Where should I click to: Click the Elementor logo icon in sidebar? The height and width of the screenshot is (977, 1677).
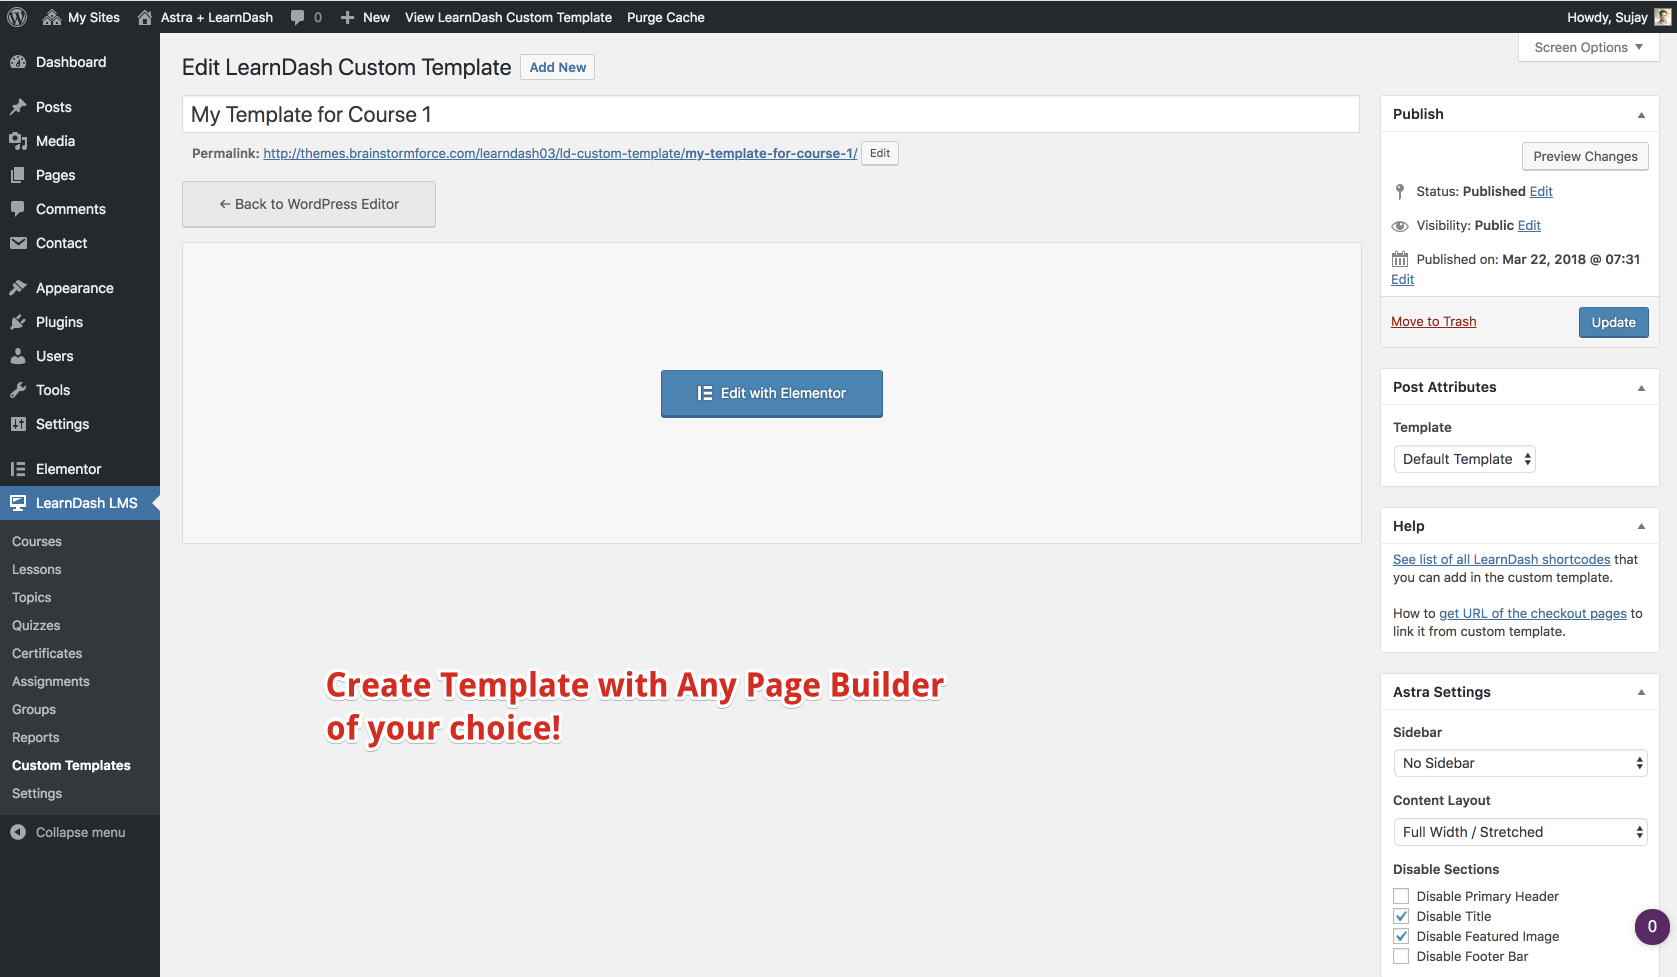pos(18,469)
